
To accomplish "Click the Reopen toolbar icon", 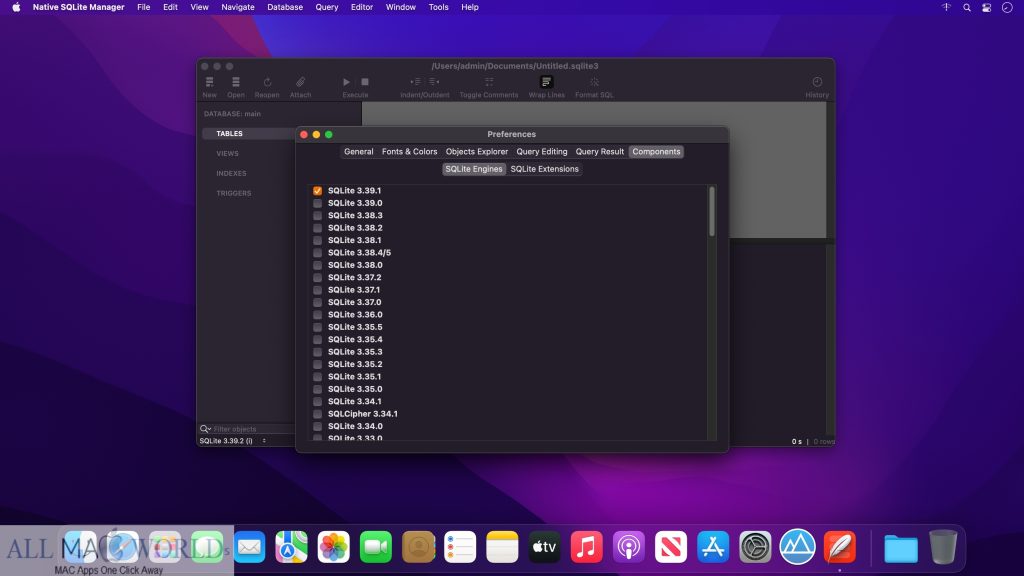I will pos(267,82).
